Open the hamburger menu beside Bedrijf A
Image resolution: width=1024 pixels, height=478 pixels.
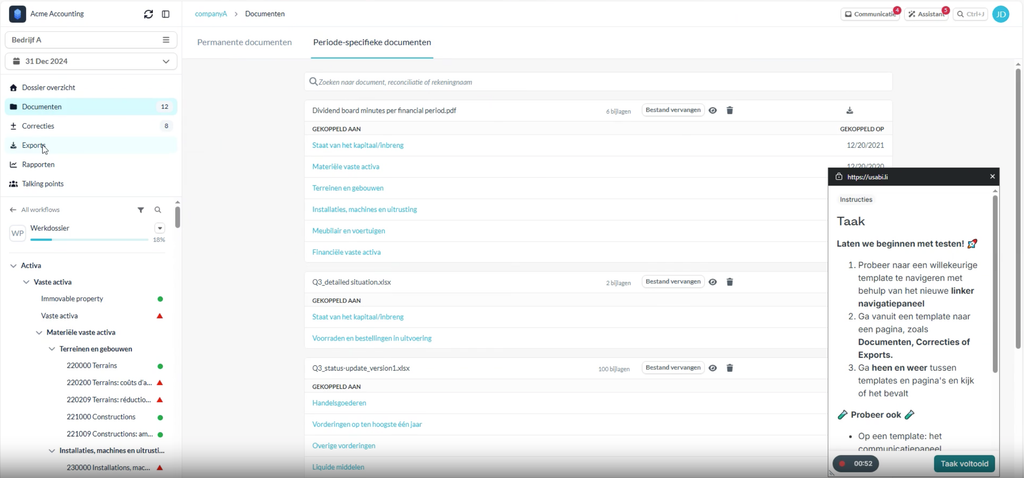click(x=166, y=40)
